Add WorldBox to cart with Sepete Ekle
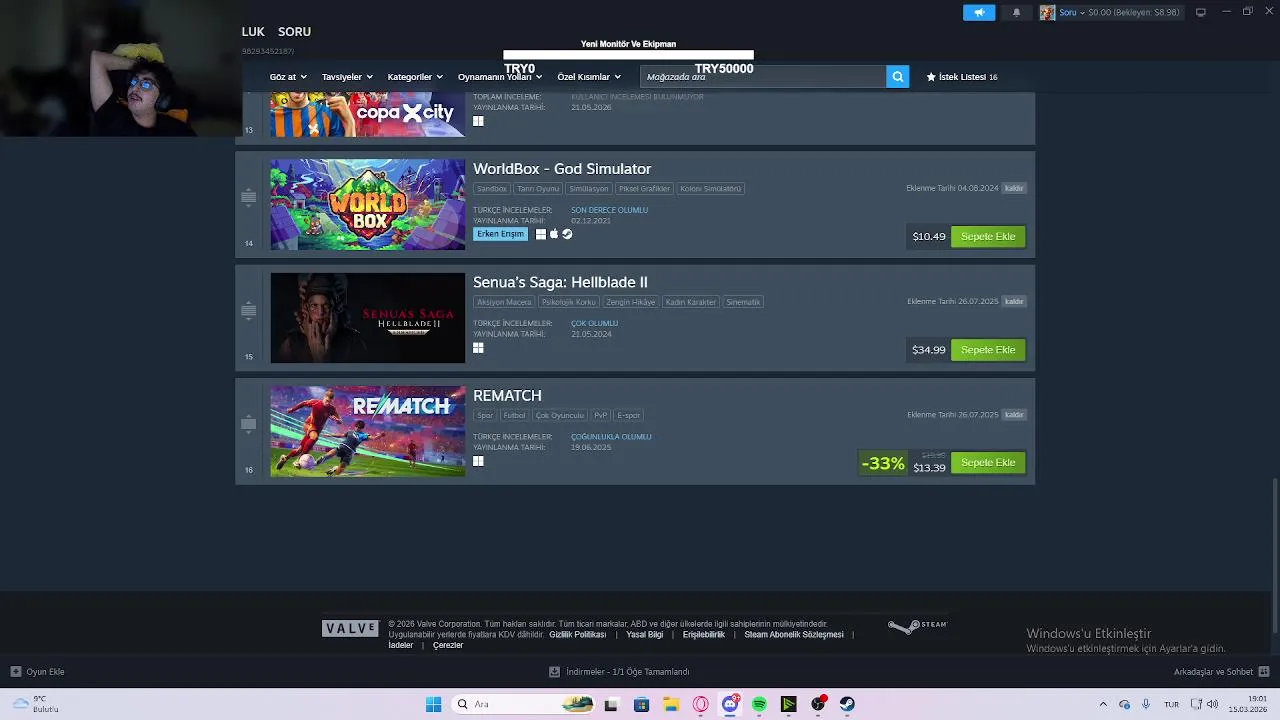 (x=988, y=236)
